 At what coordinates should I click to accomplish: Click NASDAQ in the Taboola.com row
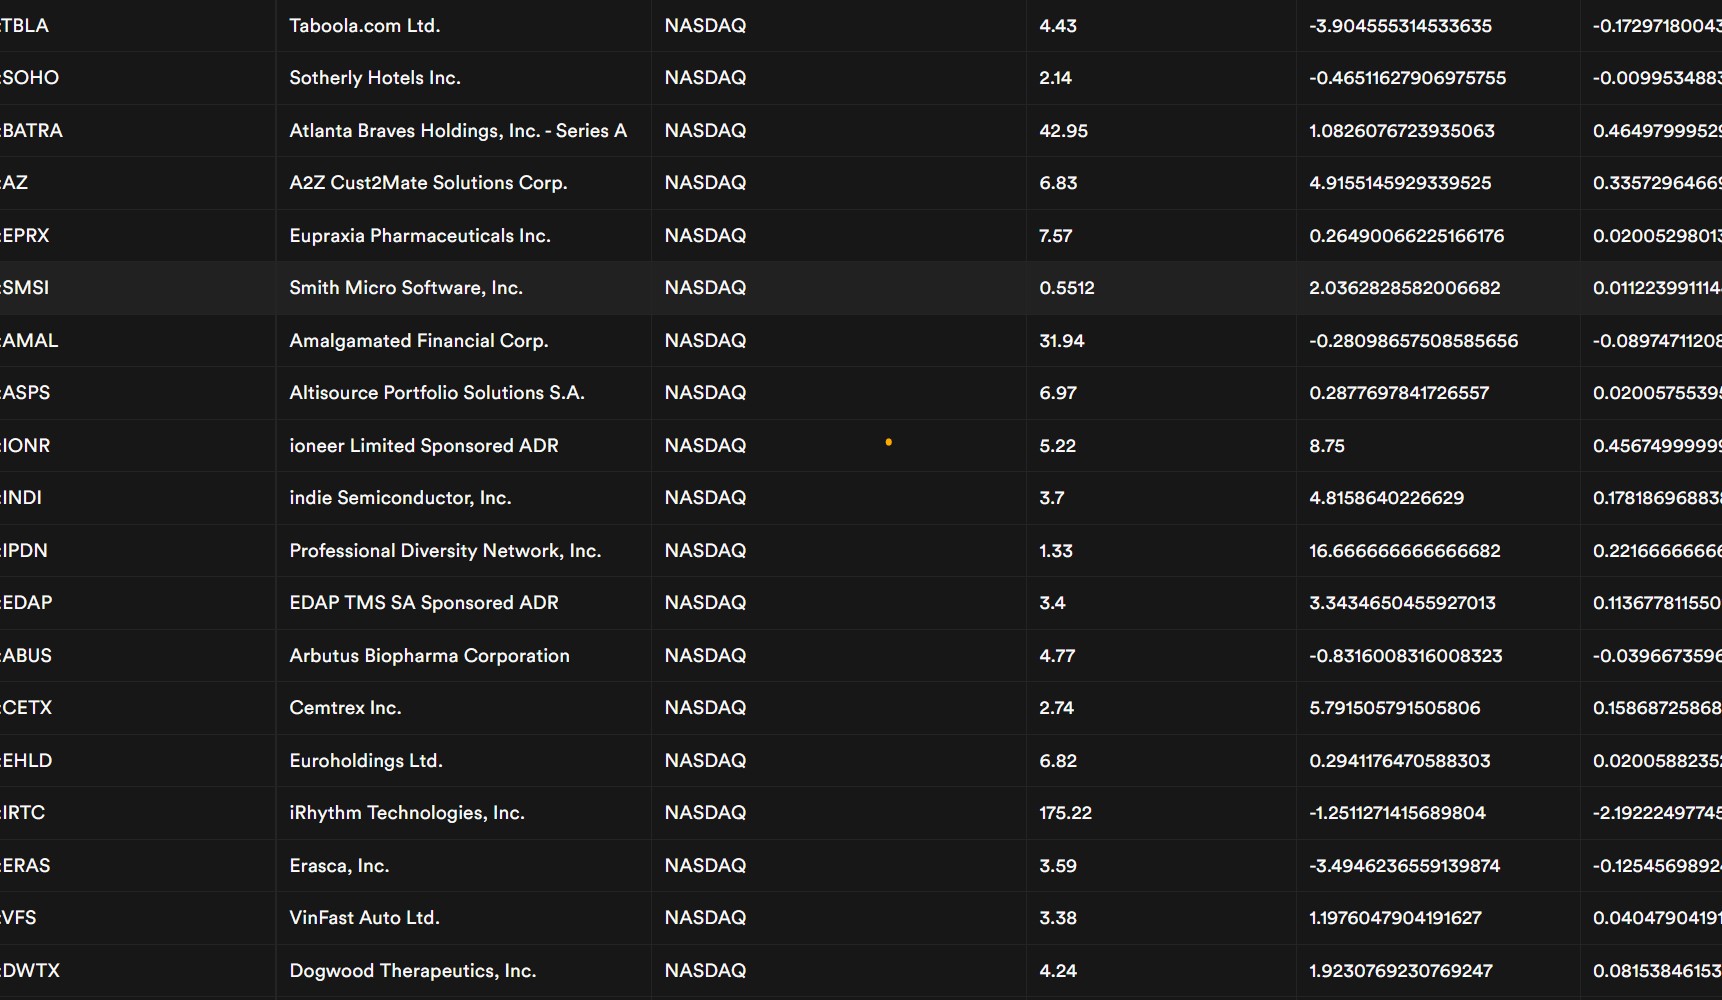[x=705, y=26]
